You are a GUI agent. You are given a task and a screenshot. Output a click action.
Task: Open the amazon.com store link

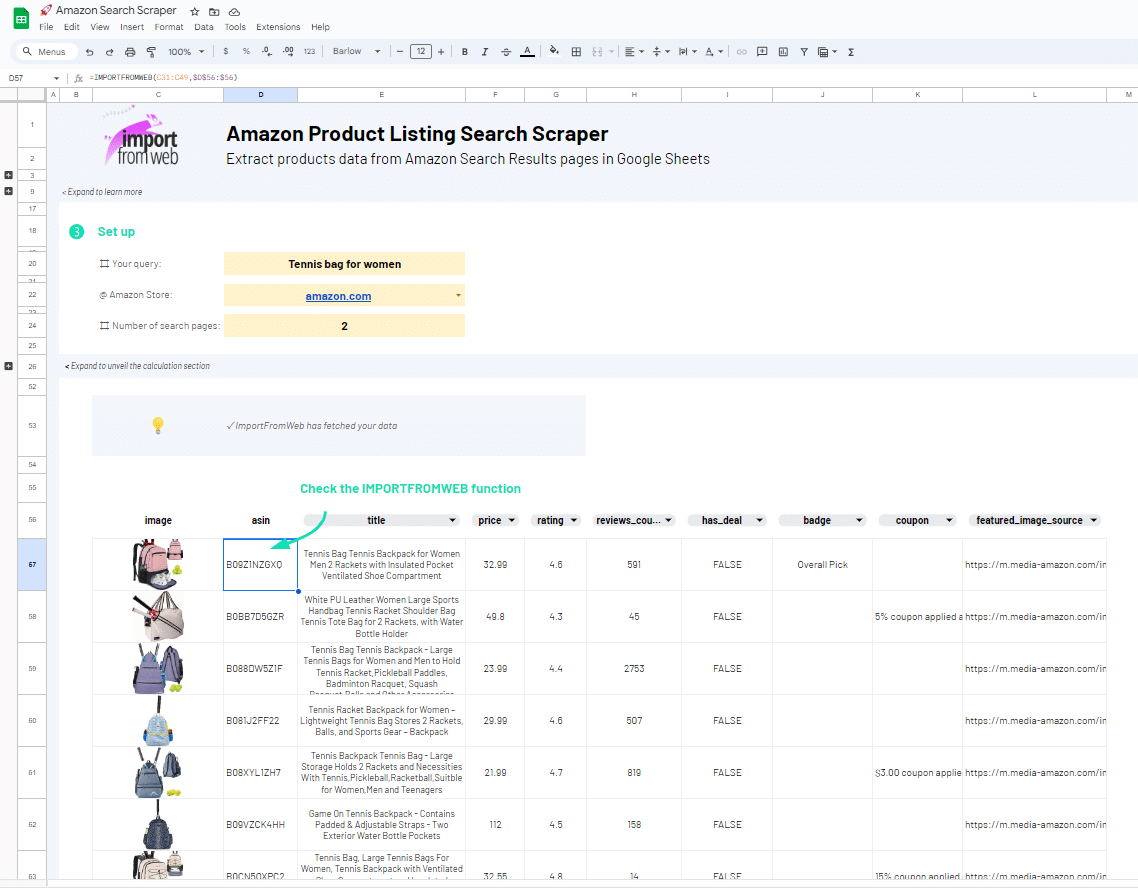[x=338, y=296]
